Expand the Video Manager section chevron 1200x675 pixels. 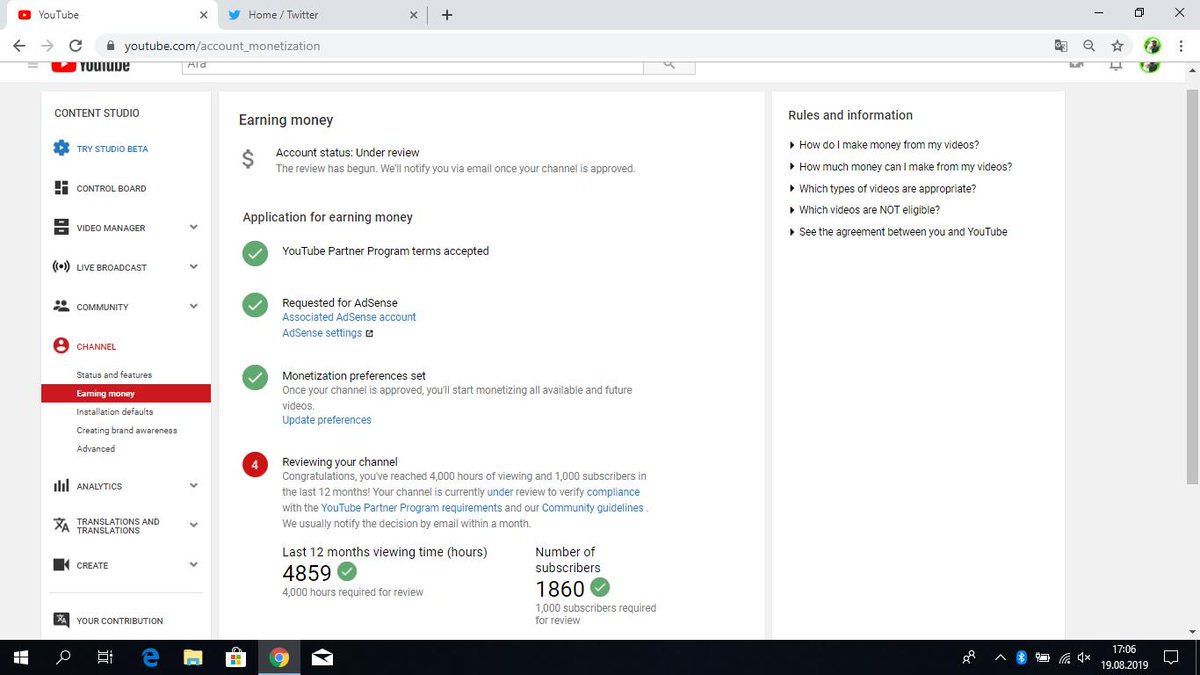[194, 227]
